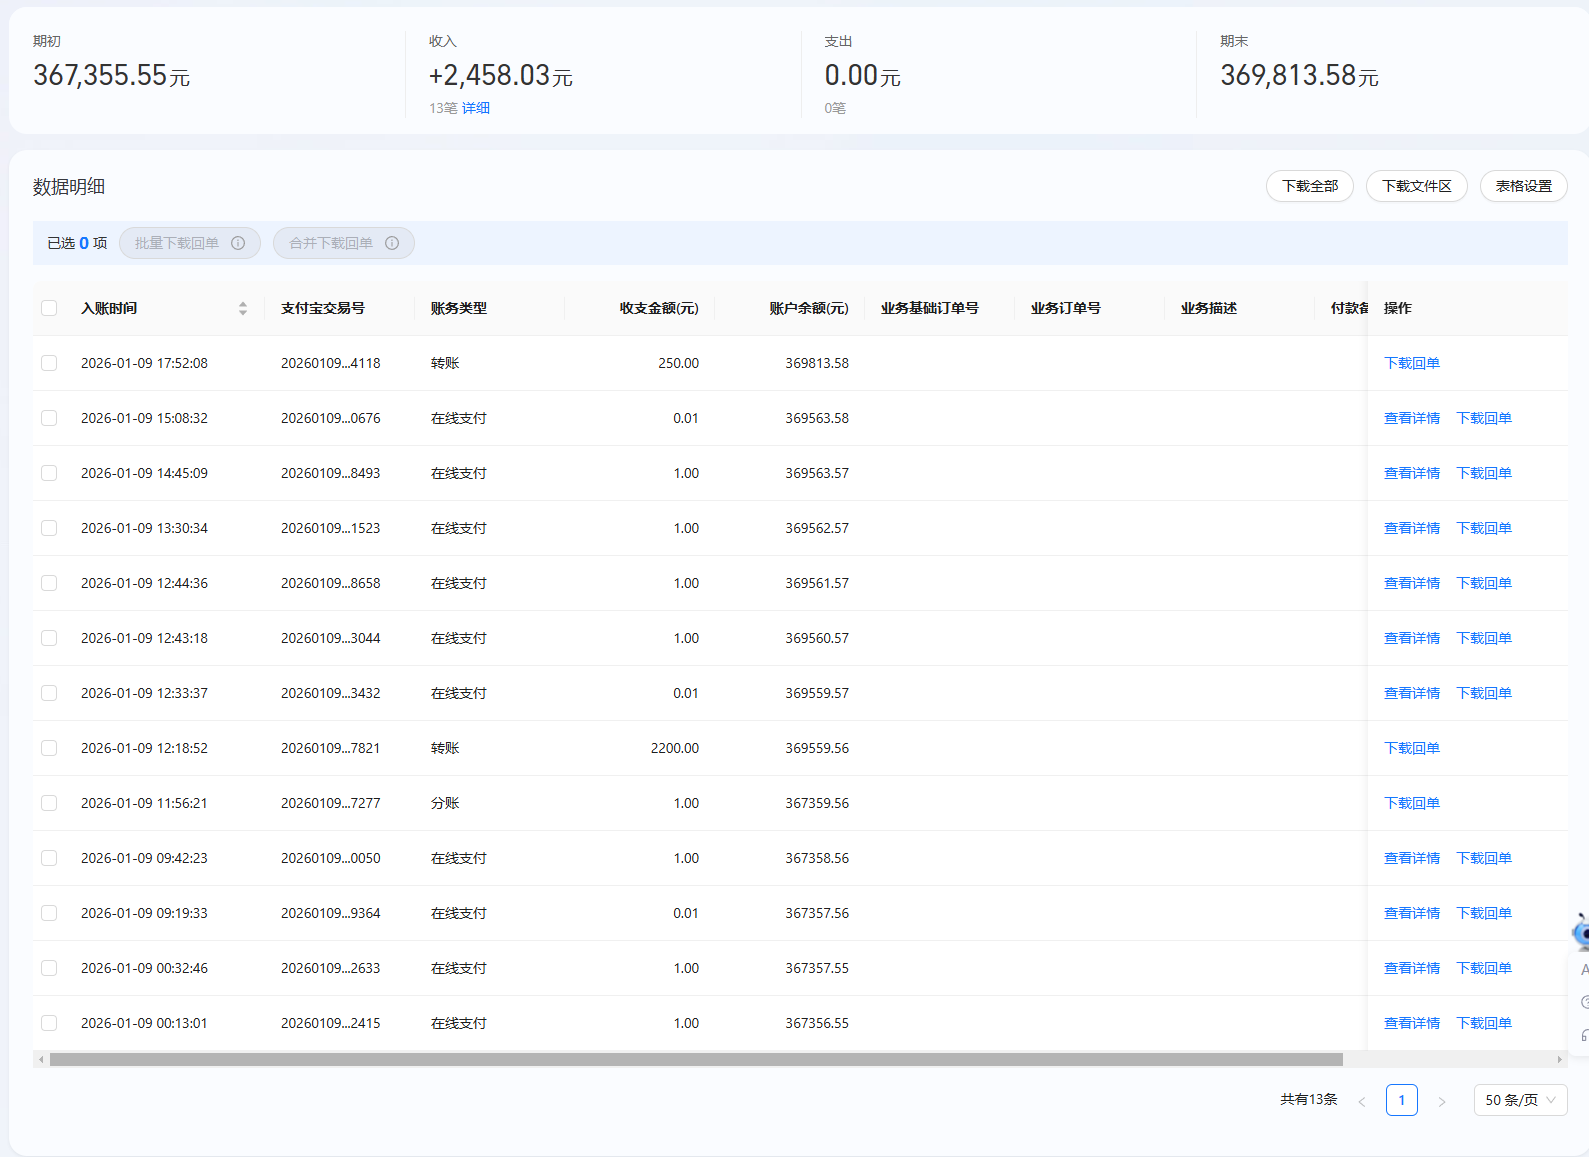Click the horizontal scrollbar's left arrow

pos(41,1059)
